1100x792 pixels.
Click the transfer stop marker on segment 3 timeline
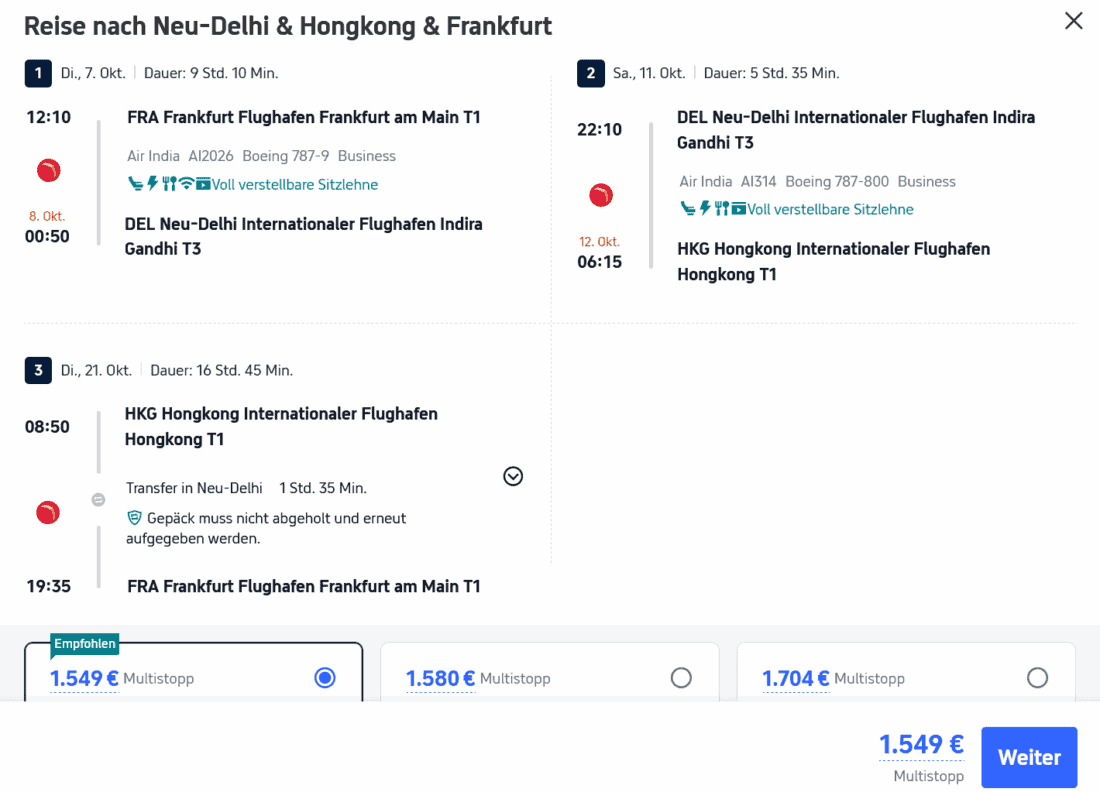[x=98, y=500]
